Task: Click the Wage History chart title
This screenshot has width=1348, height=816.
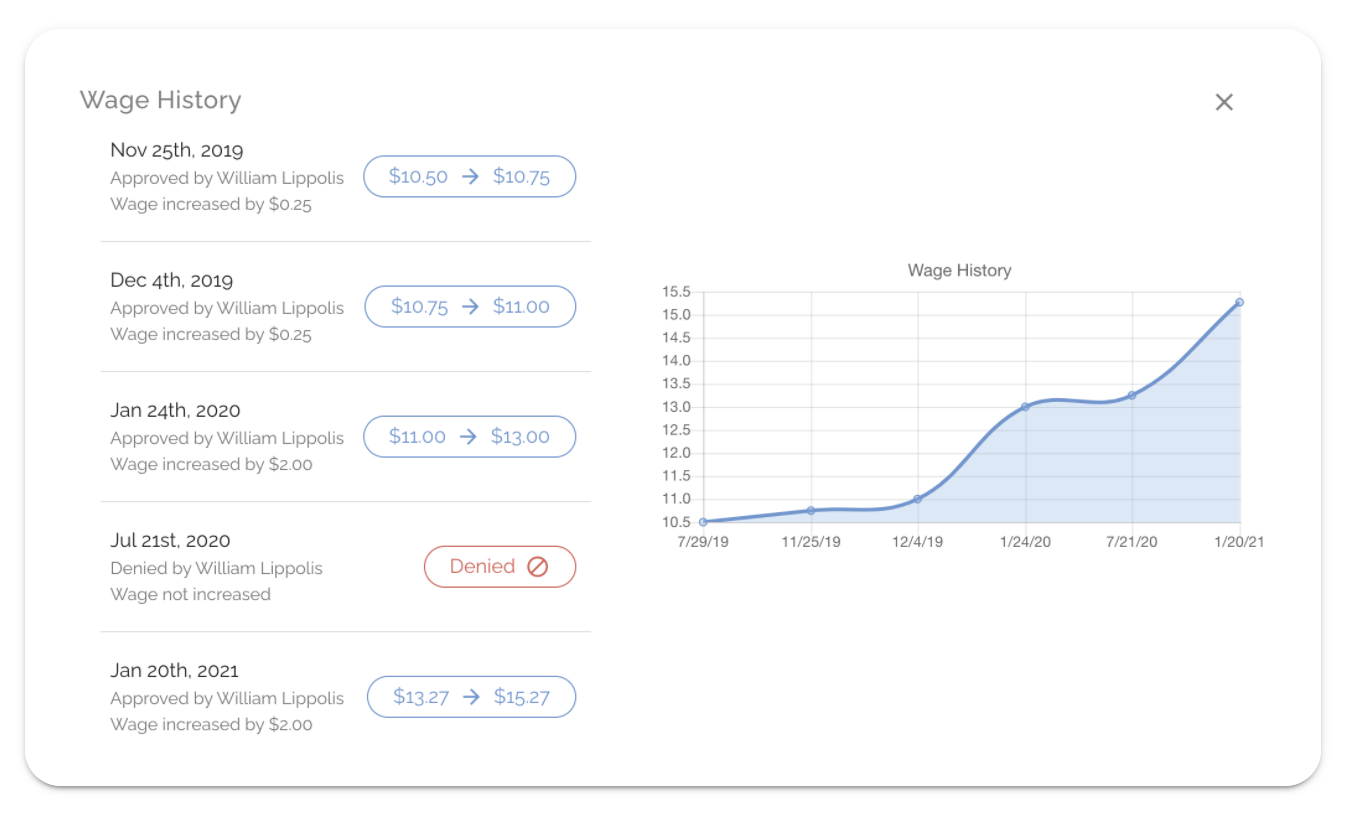Action: (960, 270)
